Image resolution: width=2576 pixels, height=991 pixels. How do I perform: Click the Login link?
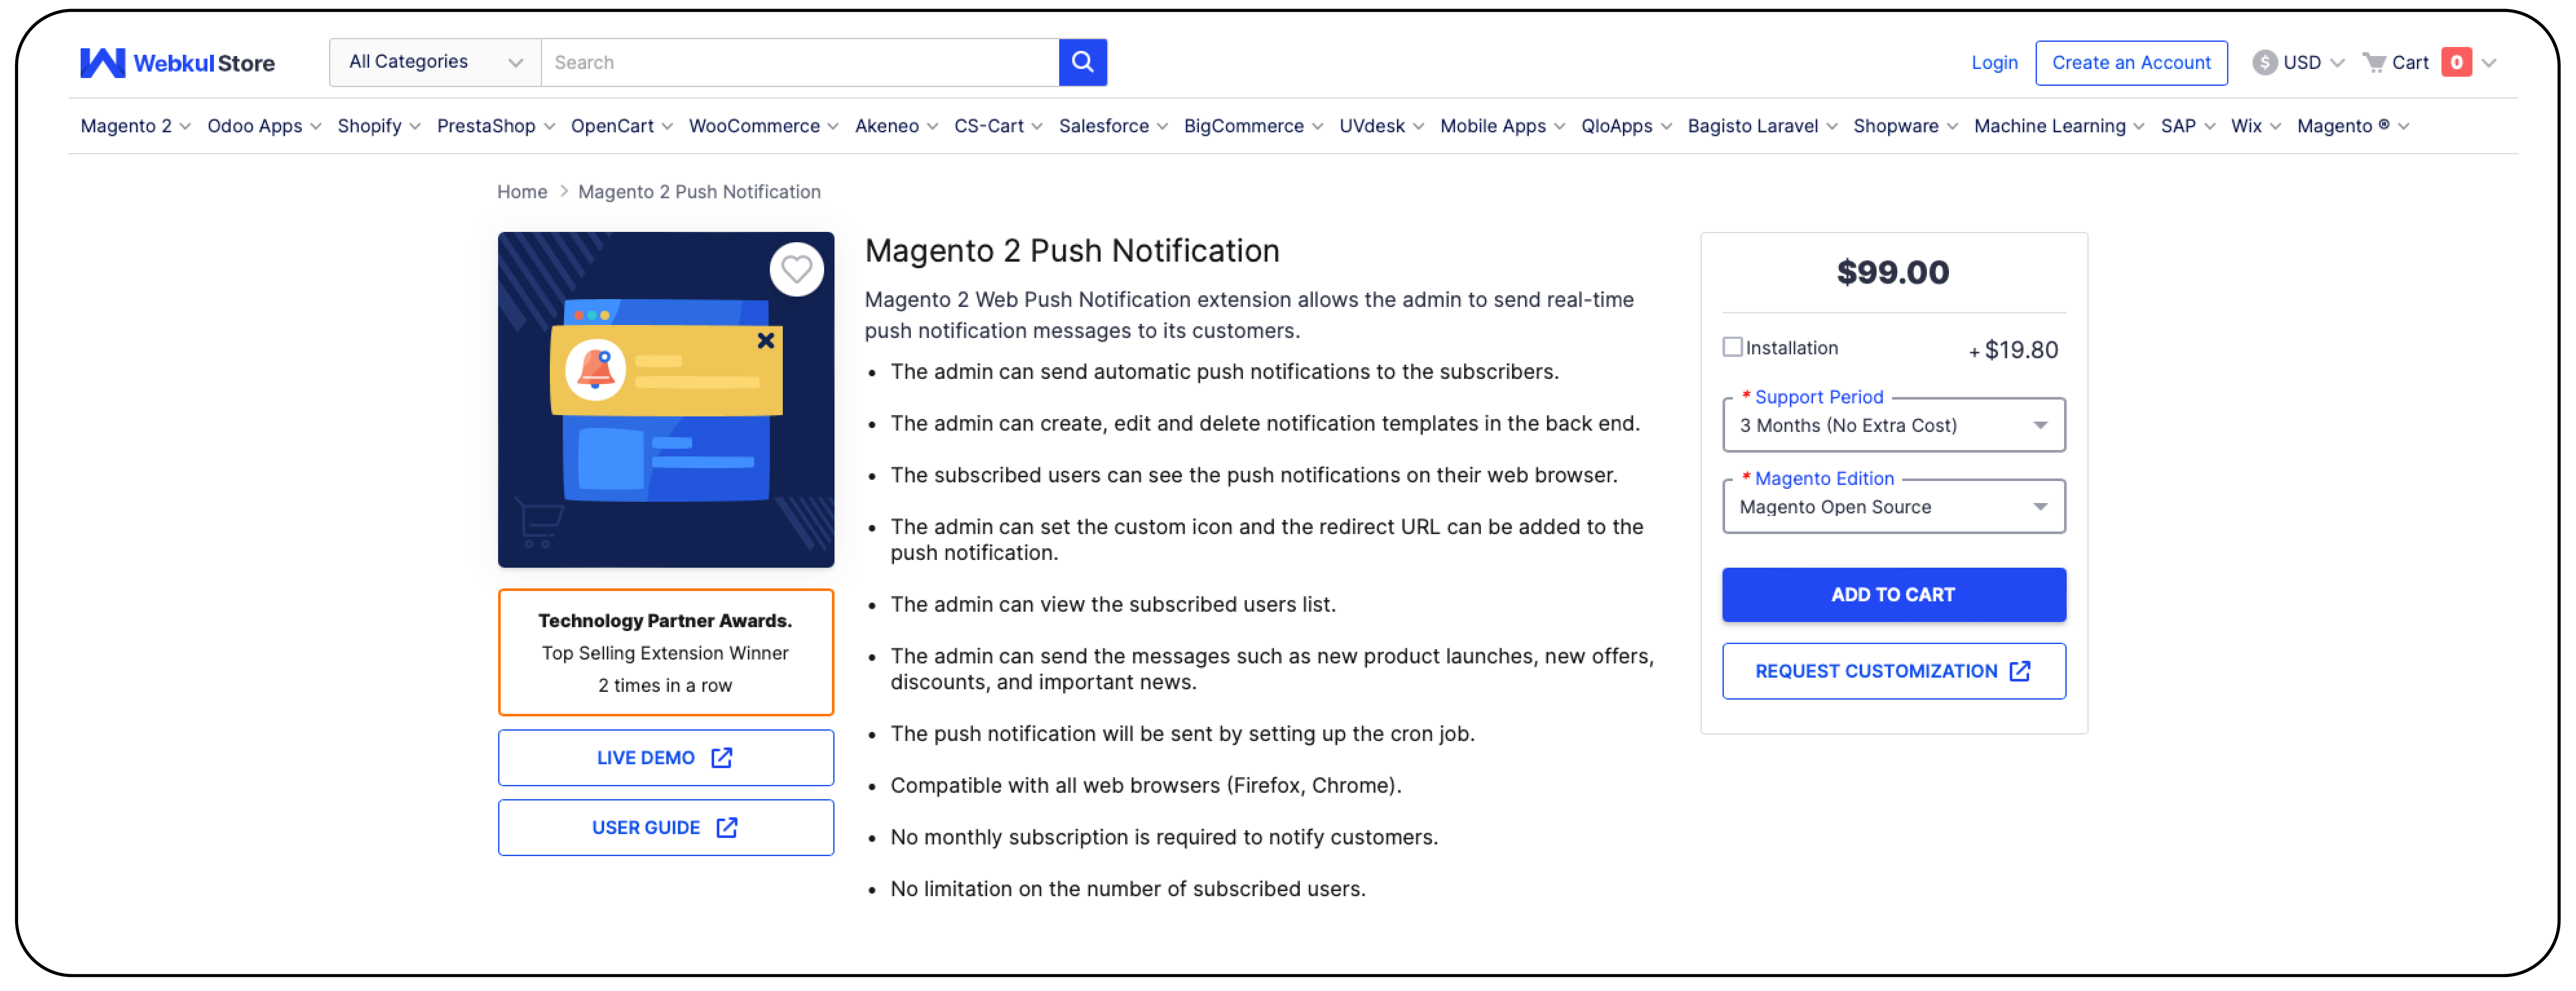pyautogui.click(x=1994, y=63)
